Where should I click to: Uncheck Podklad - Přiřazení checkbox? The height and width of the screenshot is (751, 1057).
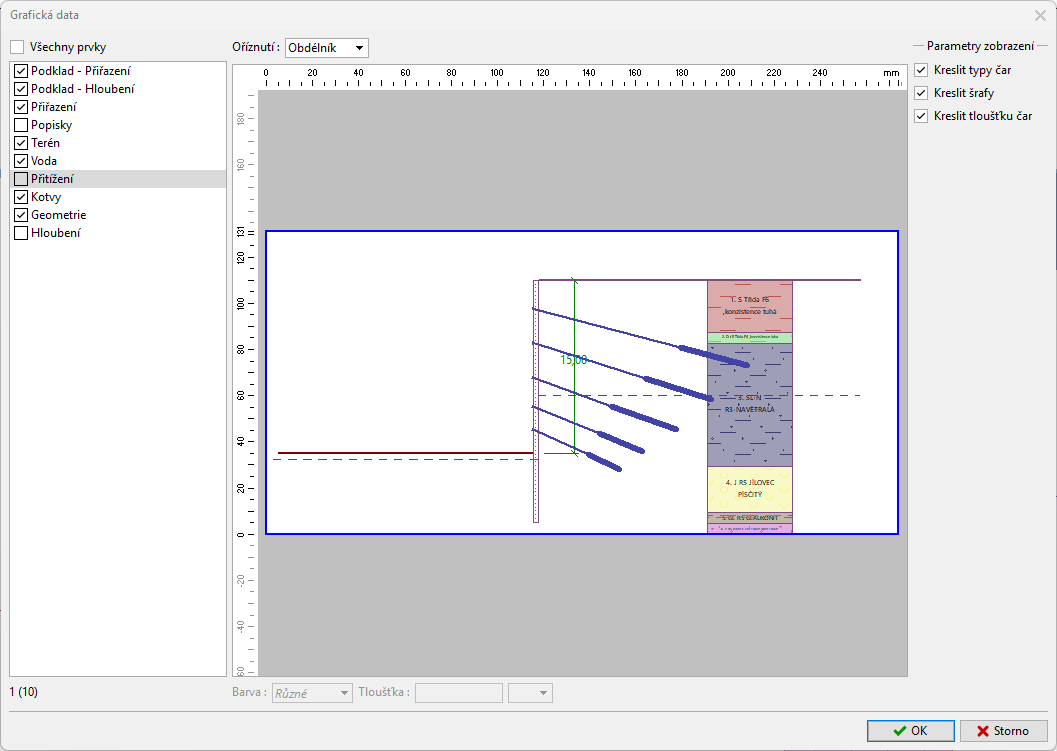click(x=21, y=71)
